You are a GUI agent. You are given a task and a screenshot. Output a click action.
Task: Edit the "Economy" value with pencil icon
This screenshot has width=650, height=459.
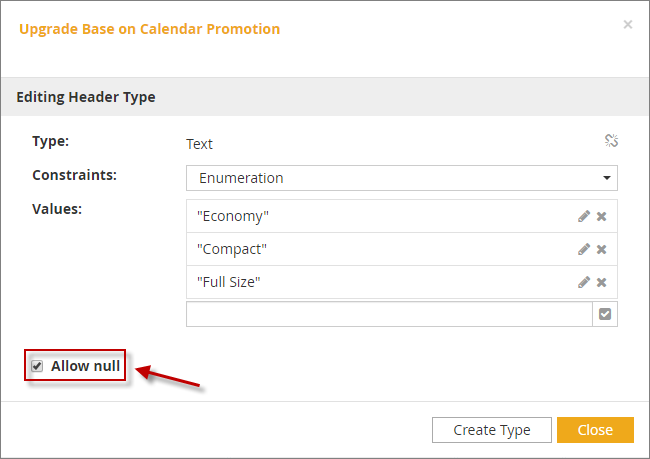click(x=584, y=216)
